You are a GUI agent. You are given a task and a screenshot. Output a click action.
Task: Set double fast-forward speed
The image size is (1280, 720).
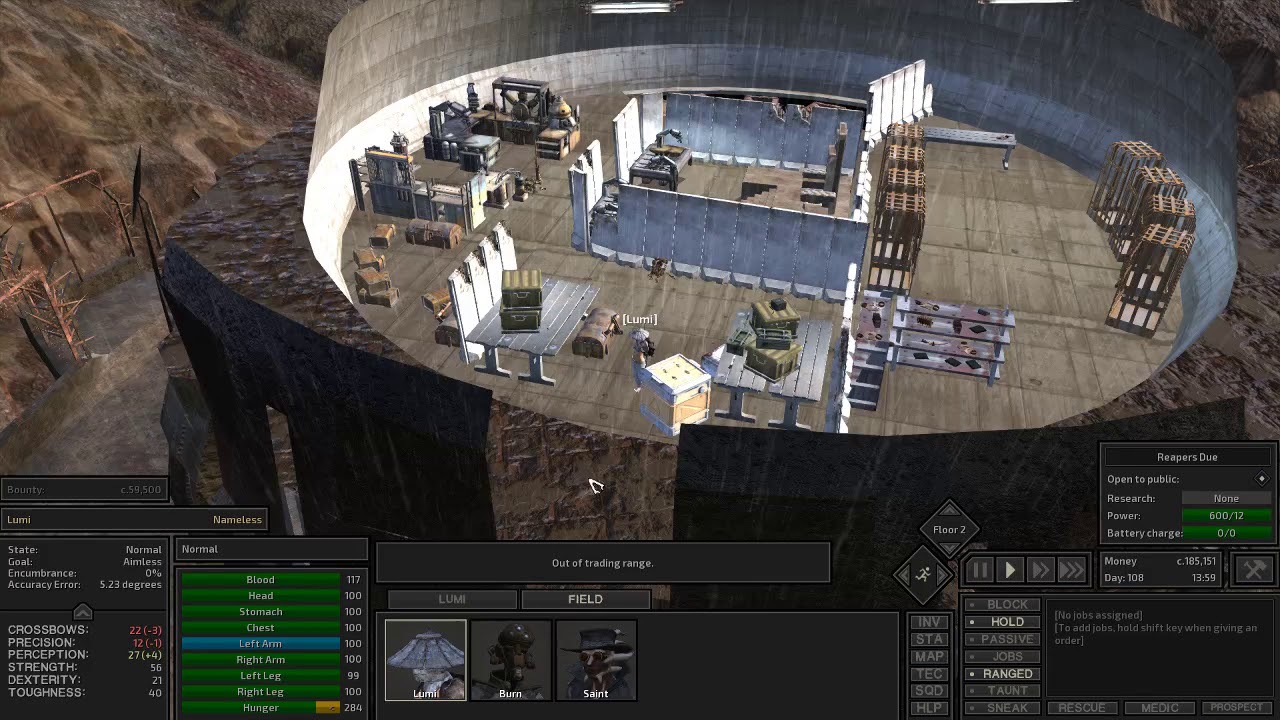pyautogui.click(x=1040, y=570)
